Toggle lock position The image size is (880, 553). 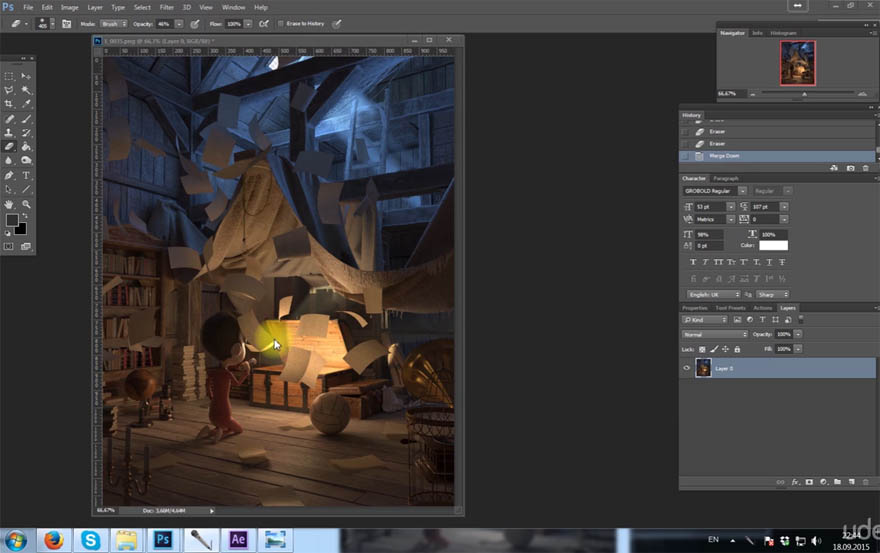coord(726,349)
